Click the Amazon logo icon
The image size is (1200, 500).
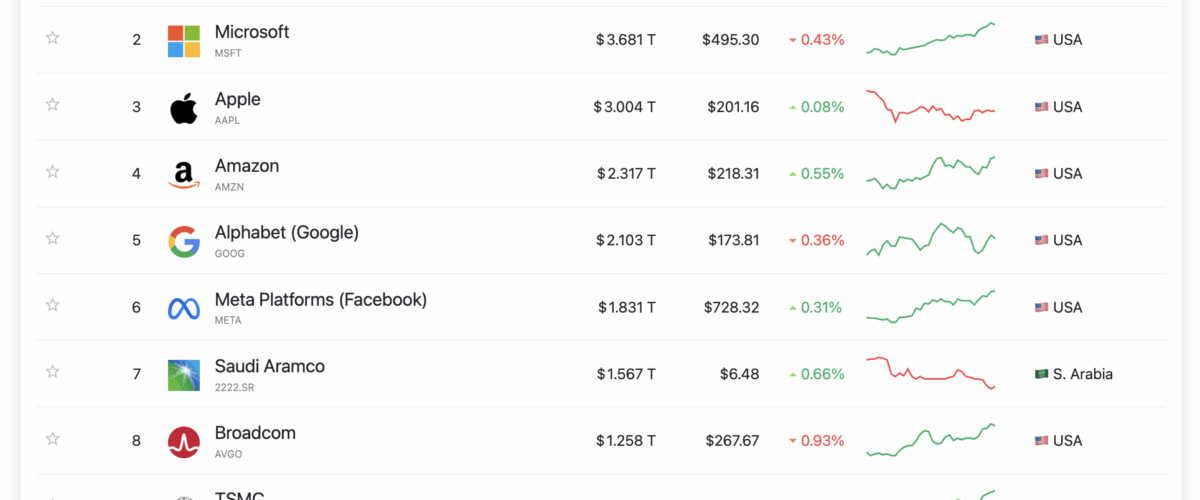(184, 175)
